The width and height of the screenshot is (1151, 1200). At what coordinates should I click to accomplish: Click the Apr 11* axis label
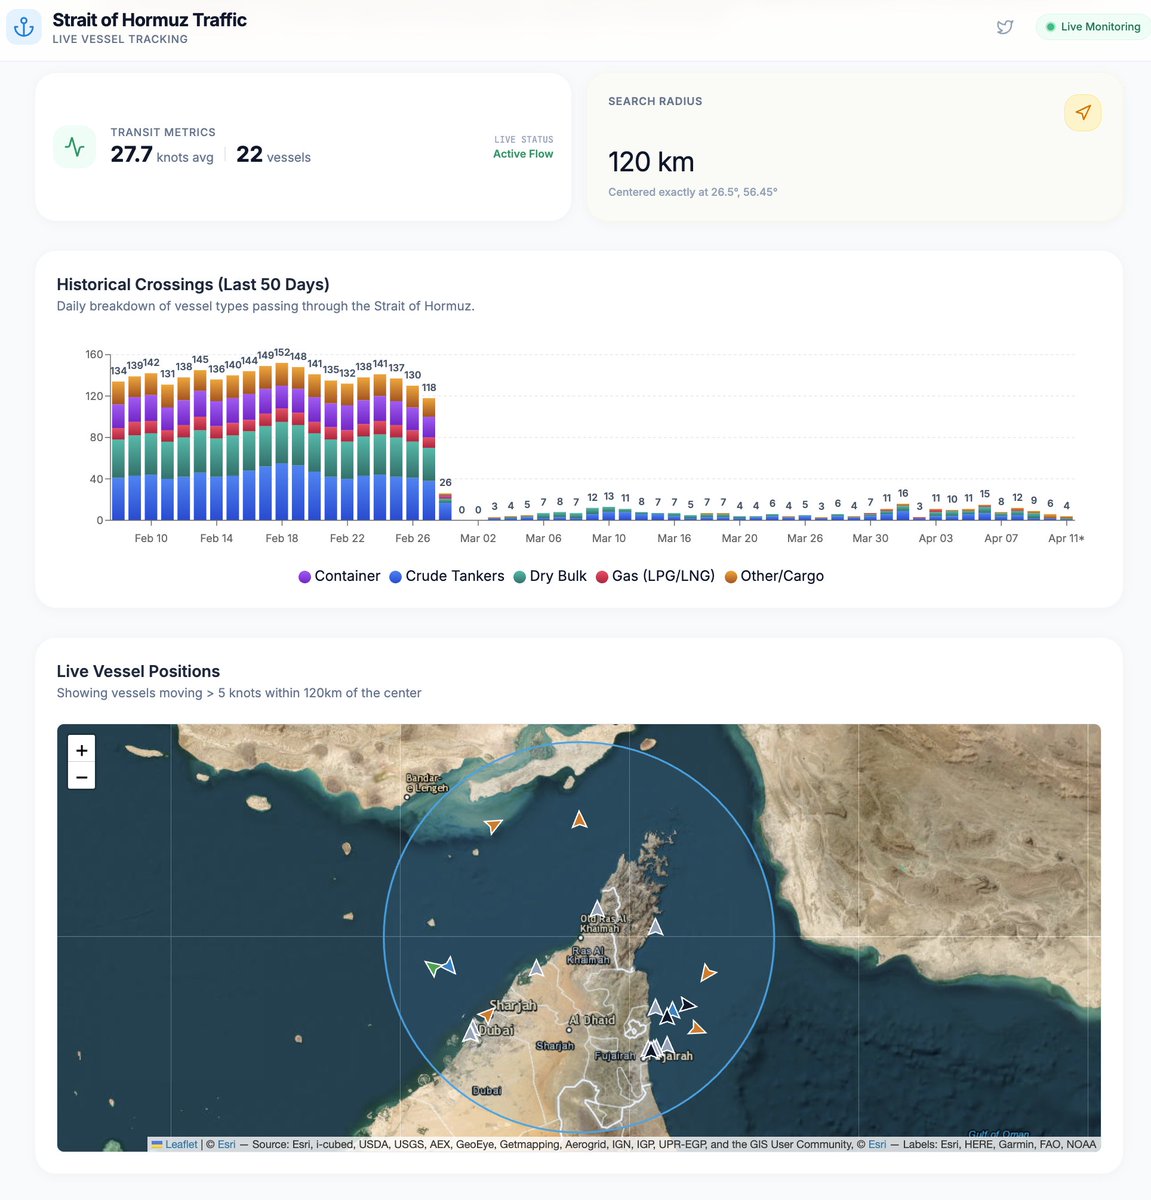click(x=1066, y=538)
